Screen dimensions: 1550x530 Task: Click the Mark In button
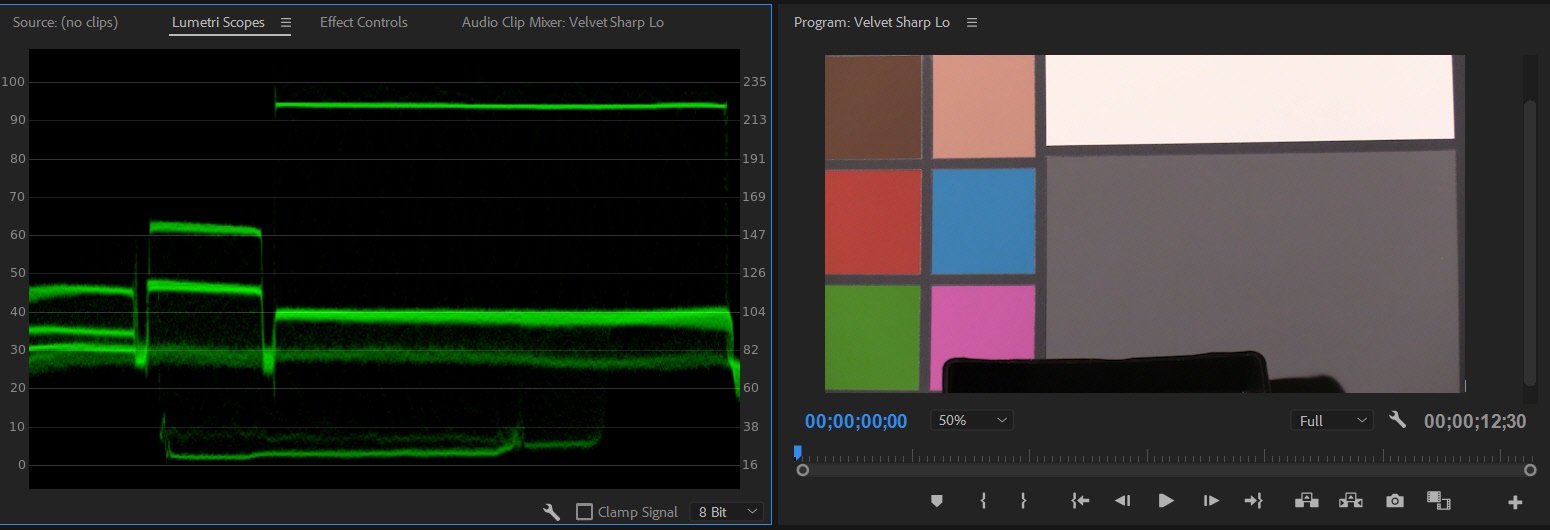coord(983,501)
